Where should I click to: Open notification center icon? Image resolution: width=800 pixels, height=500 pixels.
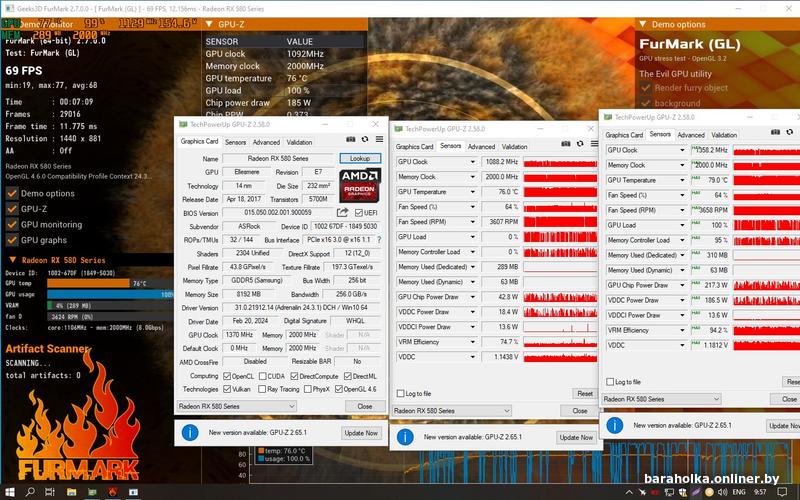[x=783, y=492]
